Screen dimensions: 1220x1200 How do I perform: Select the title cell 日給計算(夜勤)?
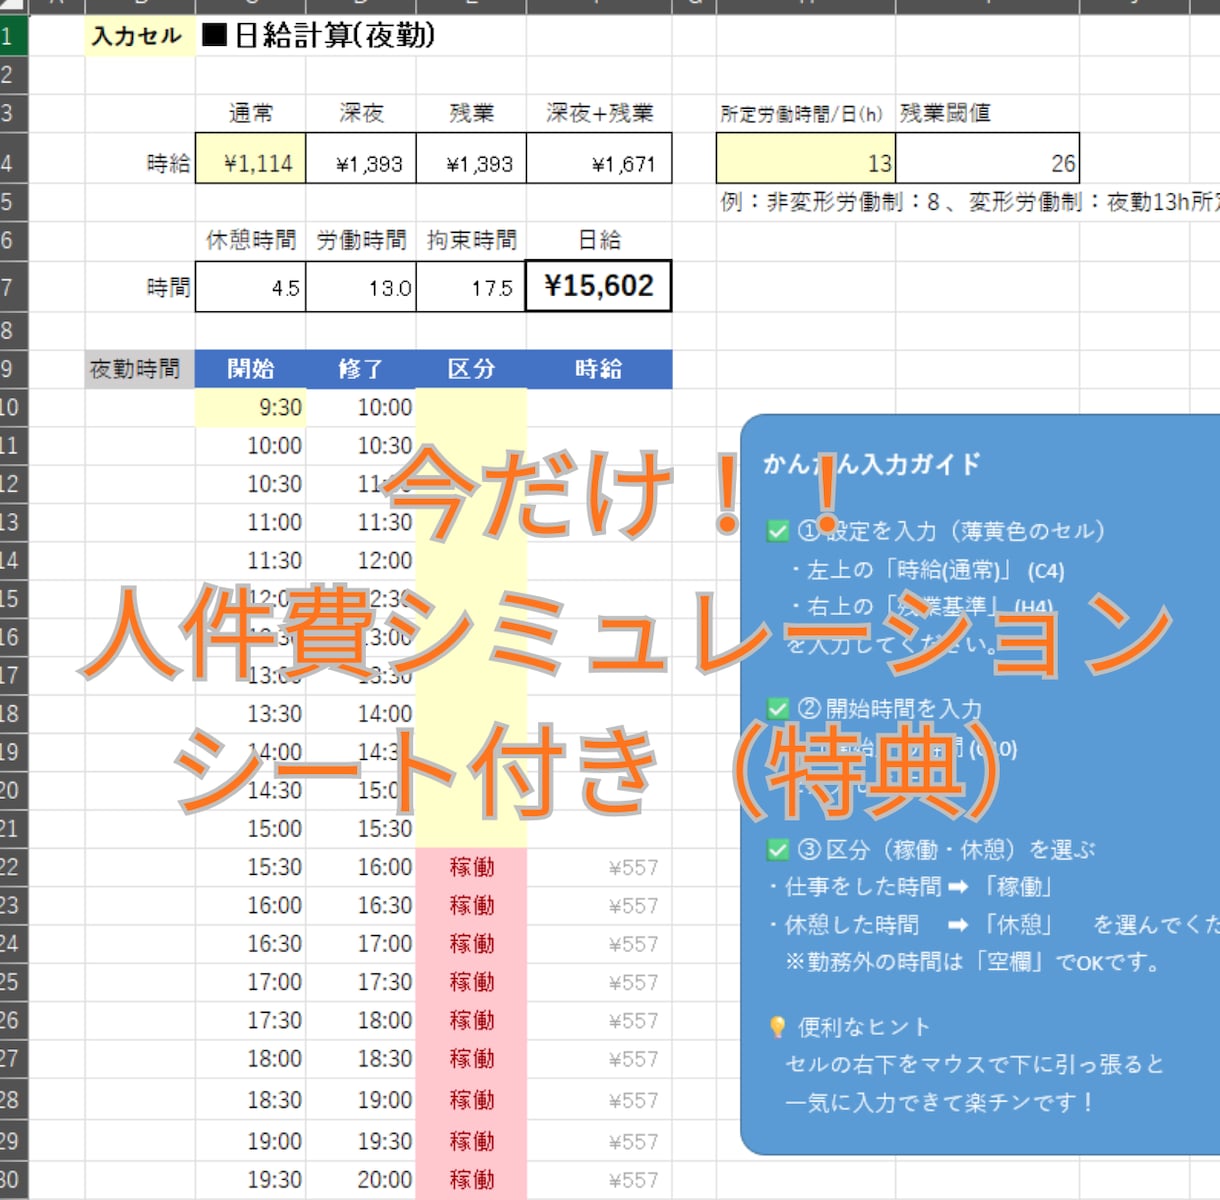coord(319,36)
